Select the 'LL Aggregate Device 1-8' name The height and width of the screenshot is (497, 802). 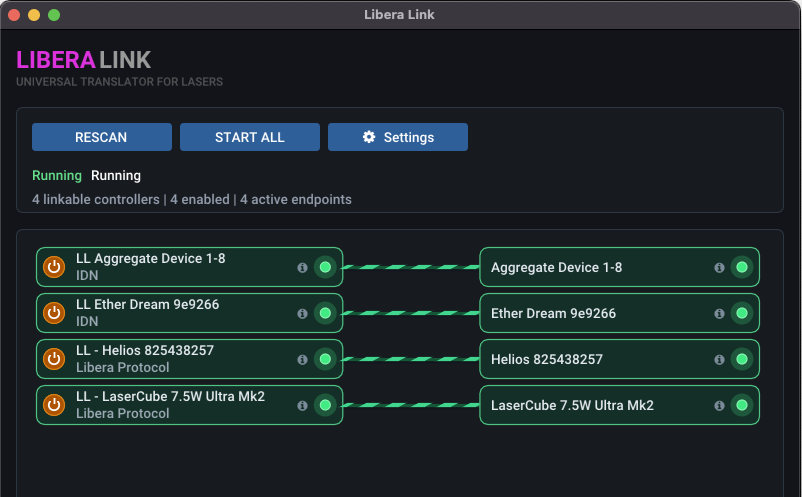150,258
